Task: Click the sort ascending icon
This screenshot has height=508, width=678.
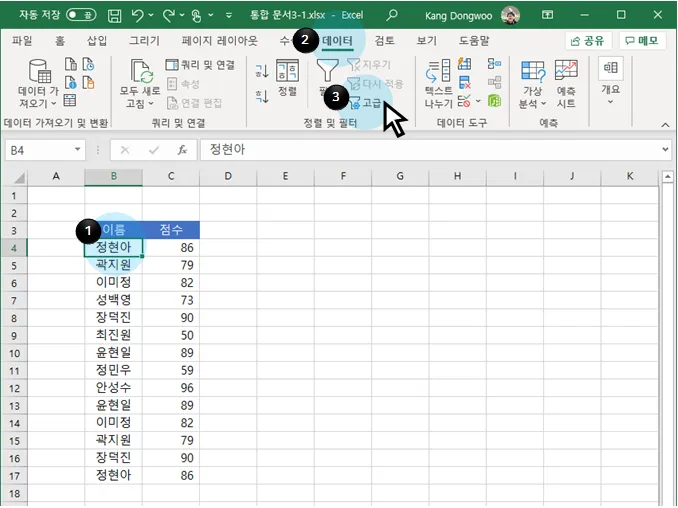Action: (262, 71)
